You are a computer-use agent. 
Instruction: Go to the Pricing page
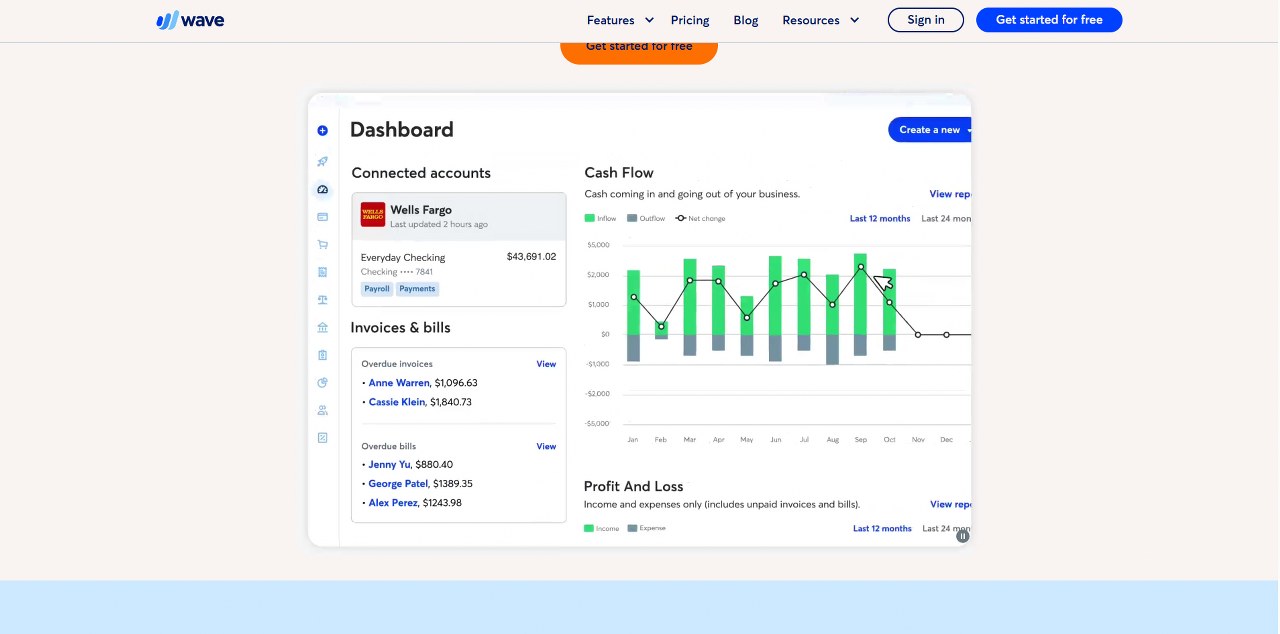click(690, 20)
